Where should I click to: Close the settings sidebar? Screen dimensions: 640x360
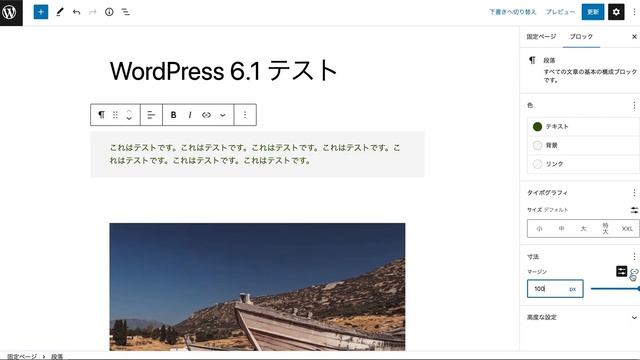pos(634,37)
